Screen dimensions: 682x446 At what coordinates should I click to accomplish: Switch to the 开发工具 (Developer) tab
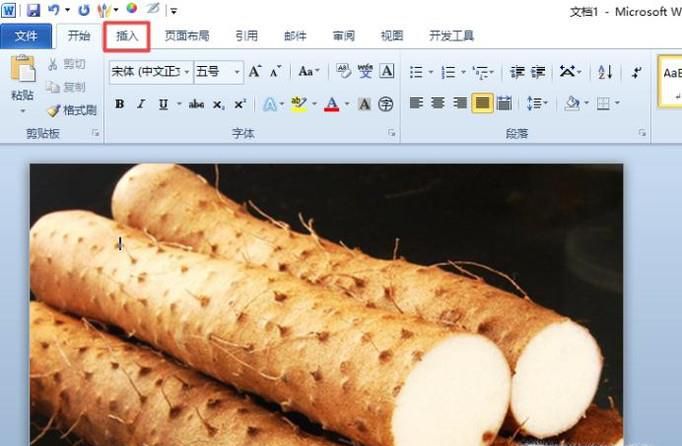pos(451,36)
